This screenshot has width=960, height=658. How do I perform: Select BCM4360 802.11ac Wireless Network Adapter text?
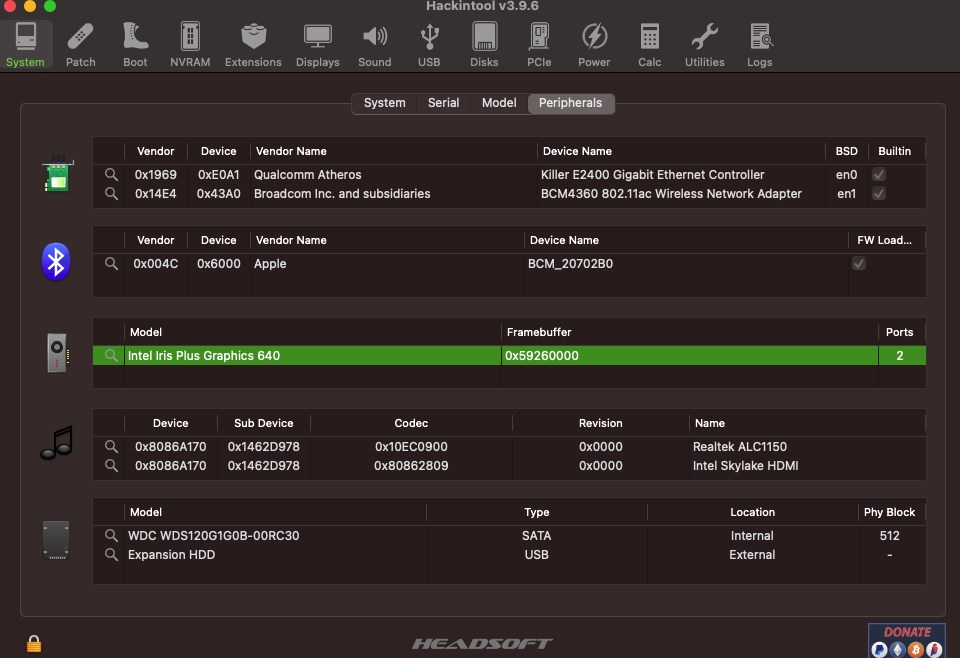[x=671, y=193]
